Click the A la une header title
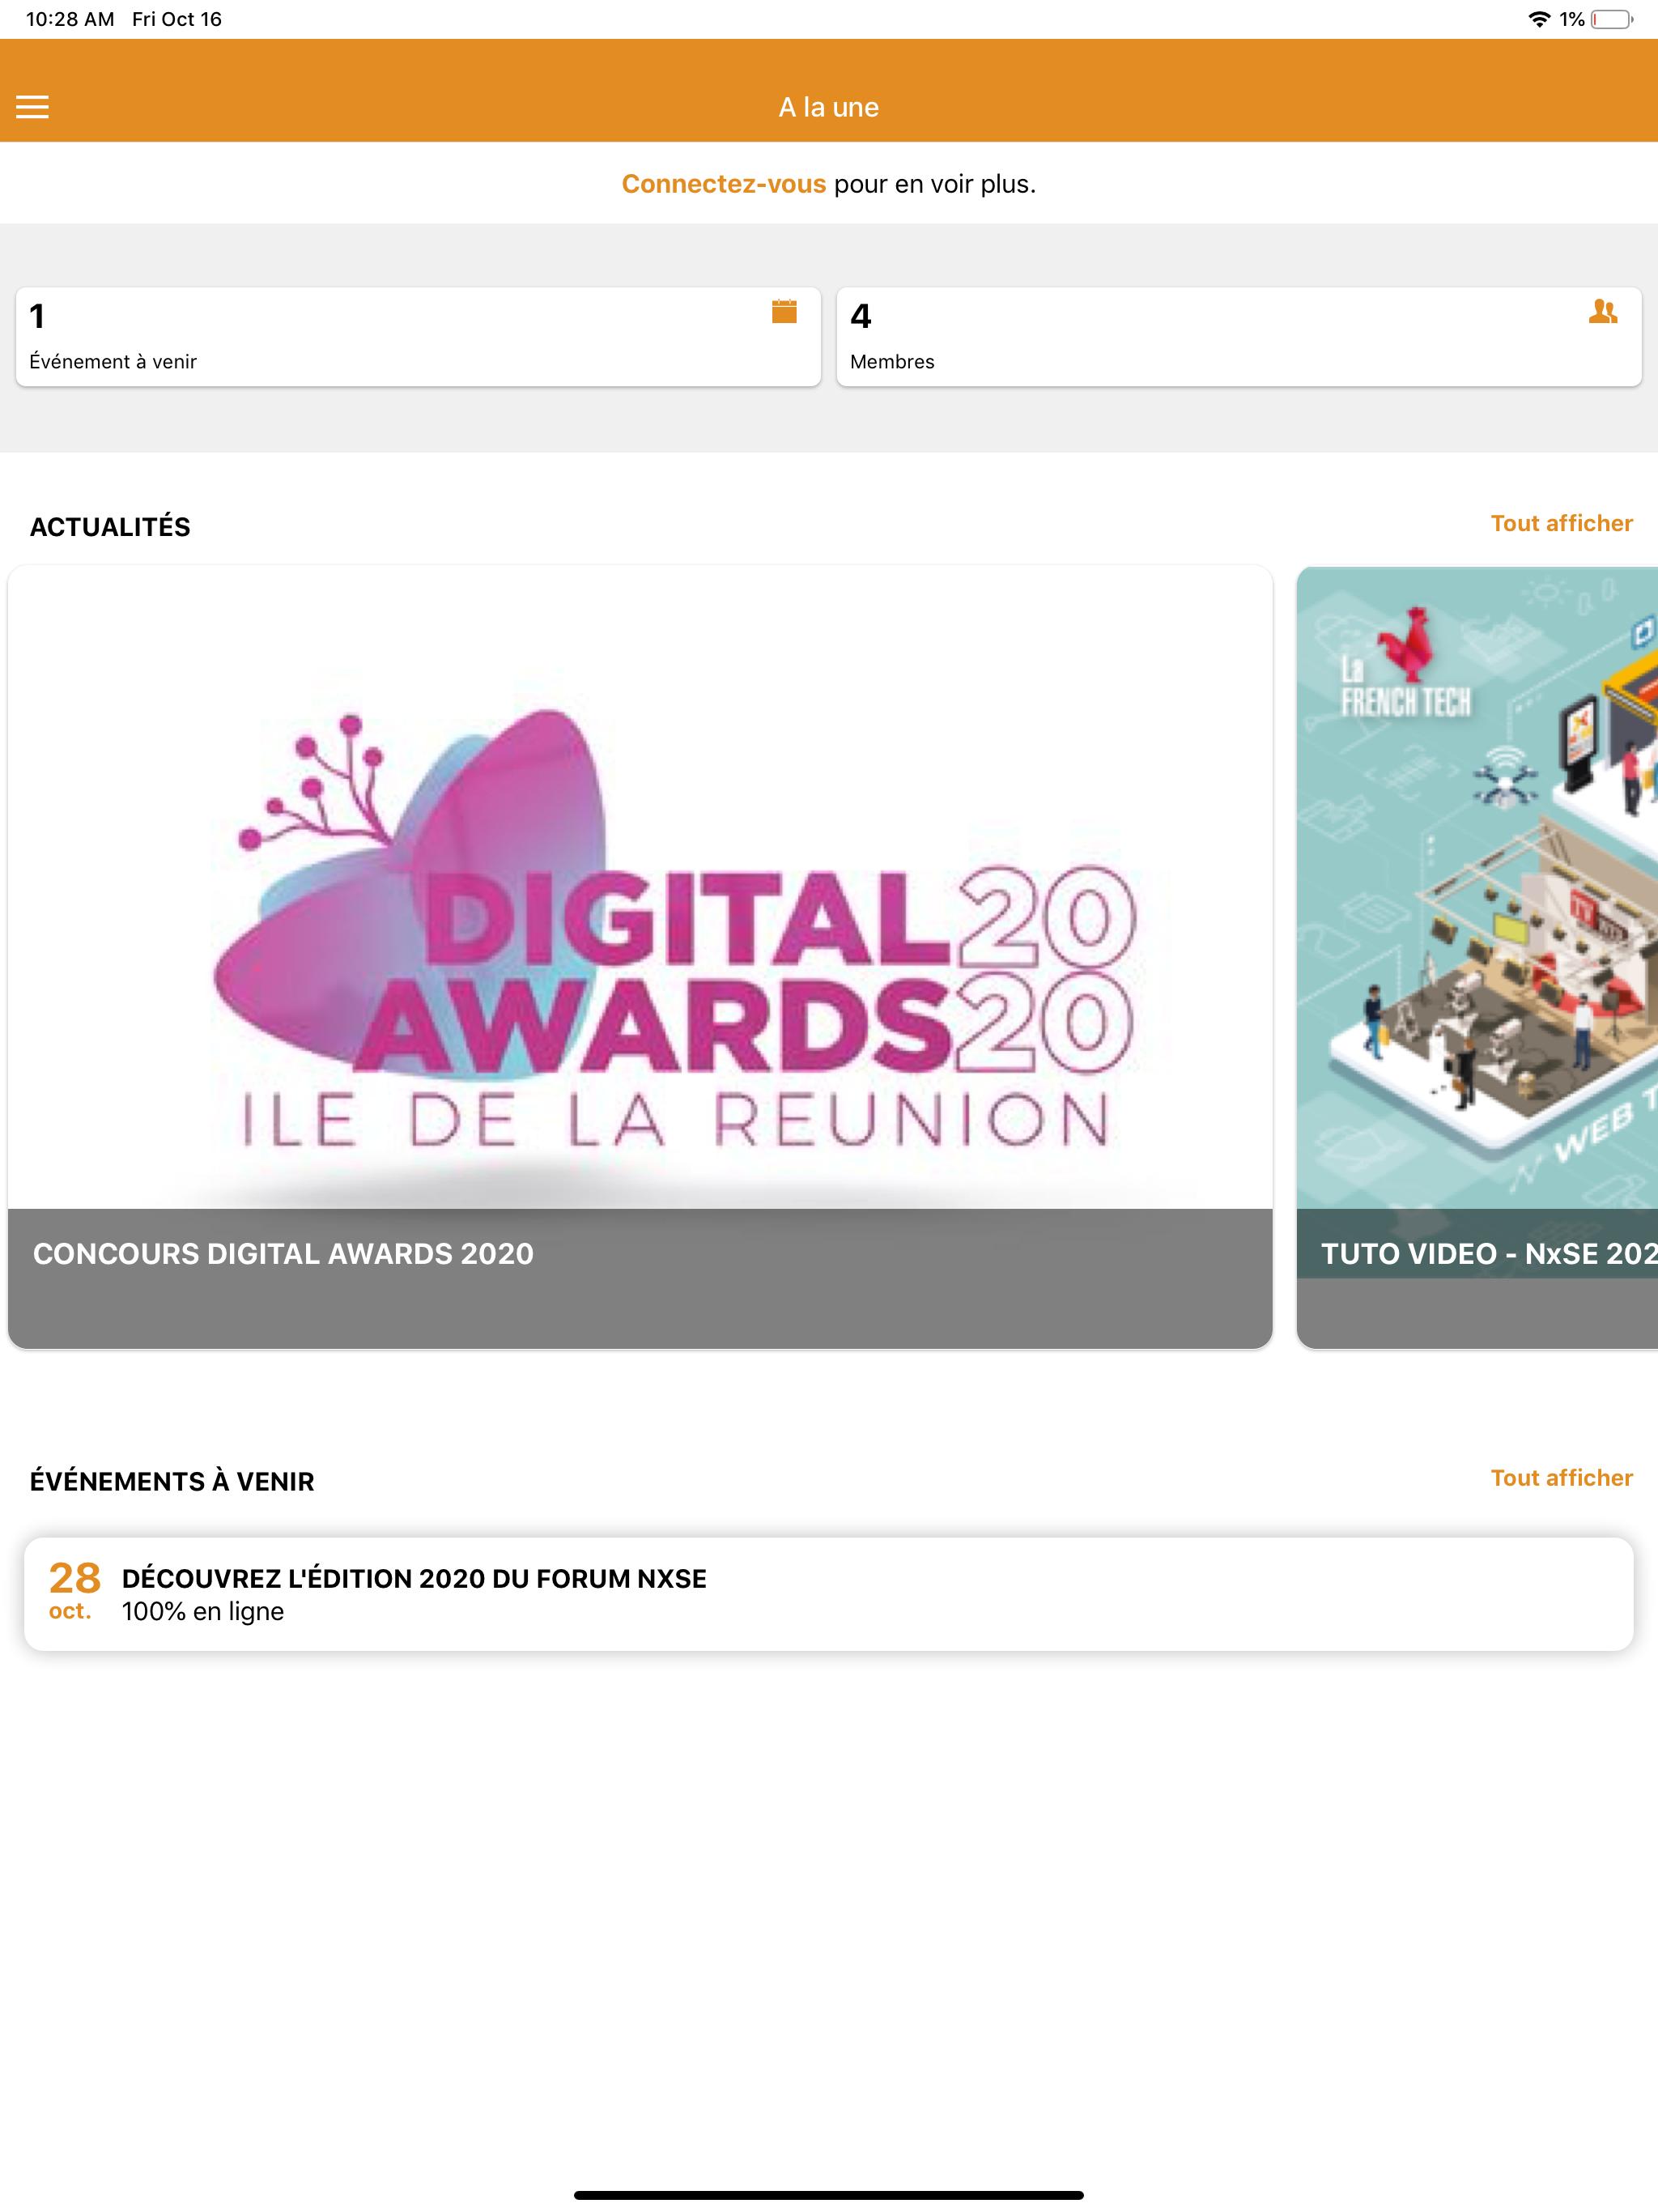 pyautogui.click(x=829, y=107)
